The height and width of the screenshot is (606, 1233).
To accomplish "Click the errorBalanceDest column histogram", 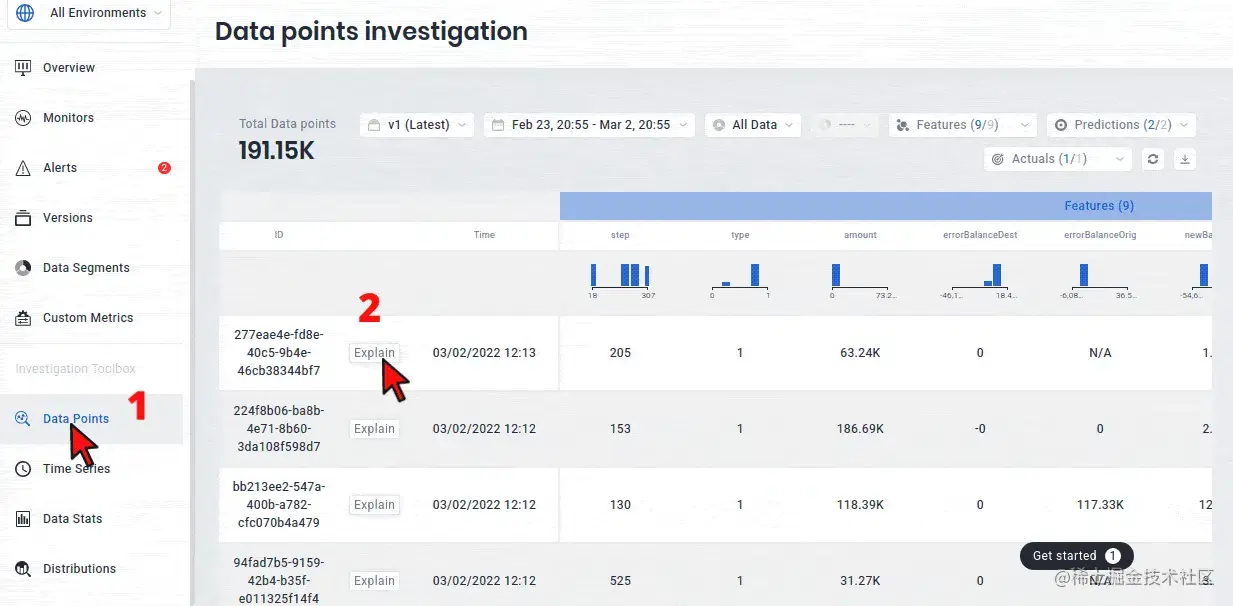I will click(x=980, y=280).
